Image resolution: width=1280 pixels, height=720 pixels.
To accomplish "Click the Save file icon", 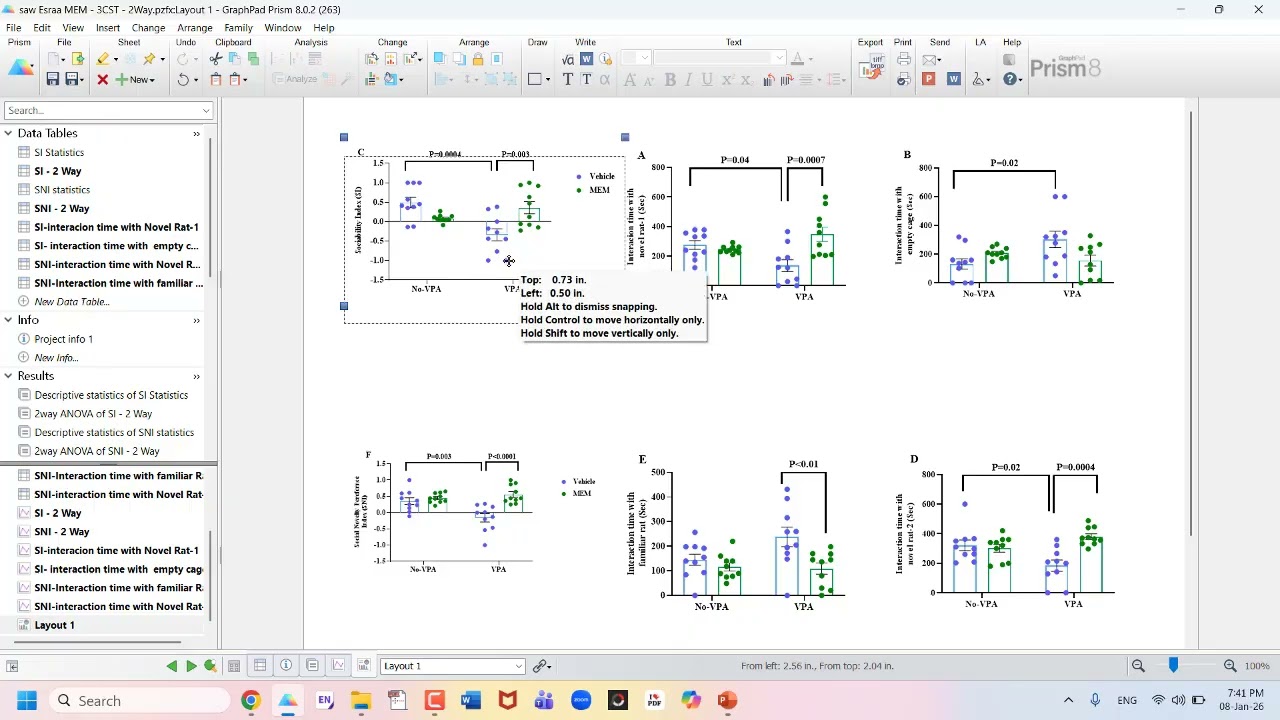I will 53,79.
